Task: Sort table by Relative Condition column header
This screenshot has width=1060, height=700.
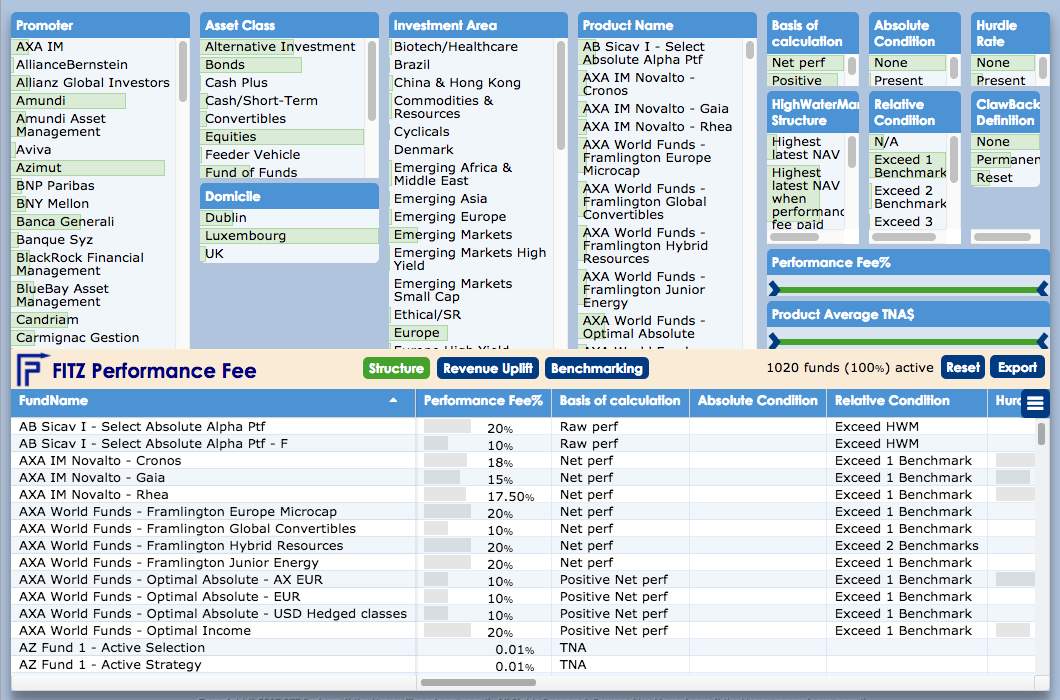Action: [892, 401]
